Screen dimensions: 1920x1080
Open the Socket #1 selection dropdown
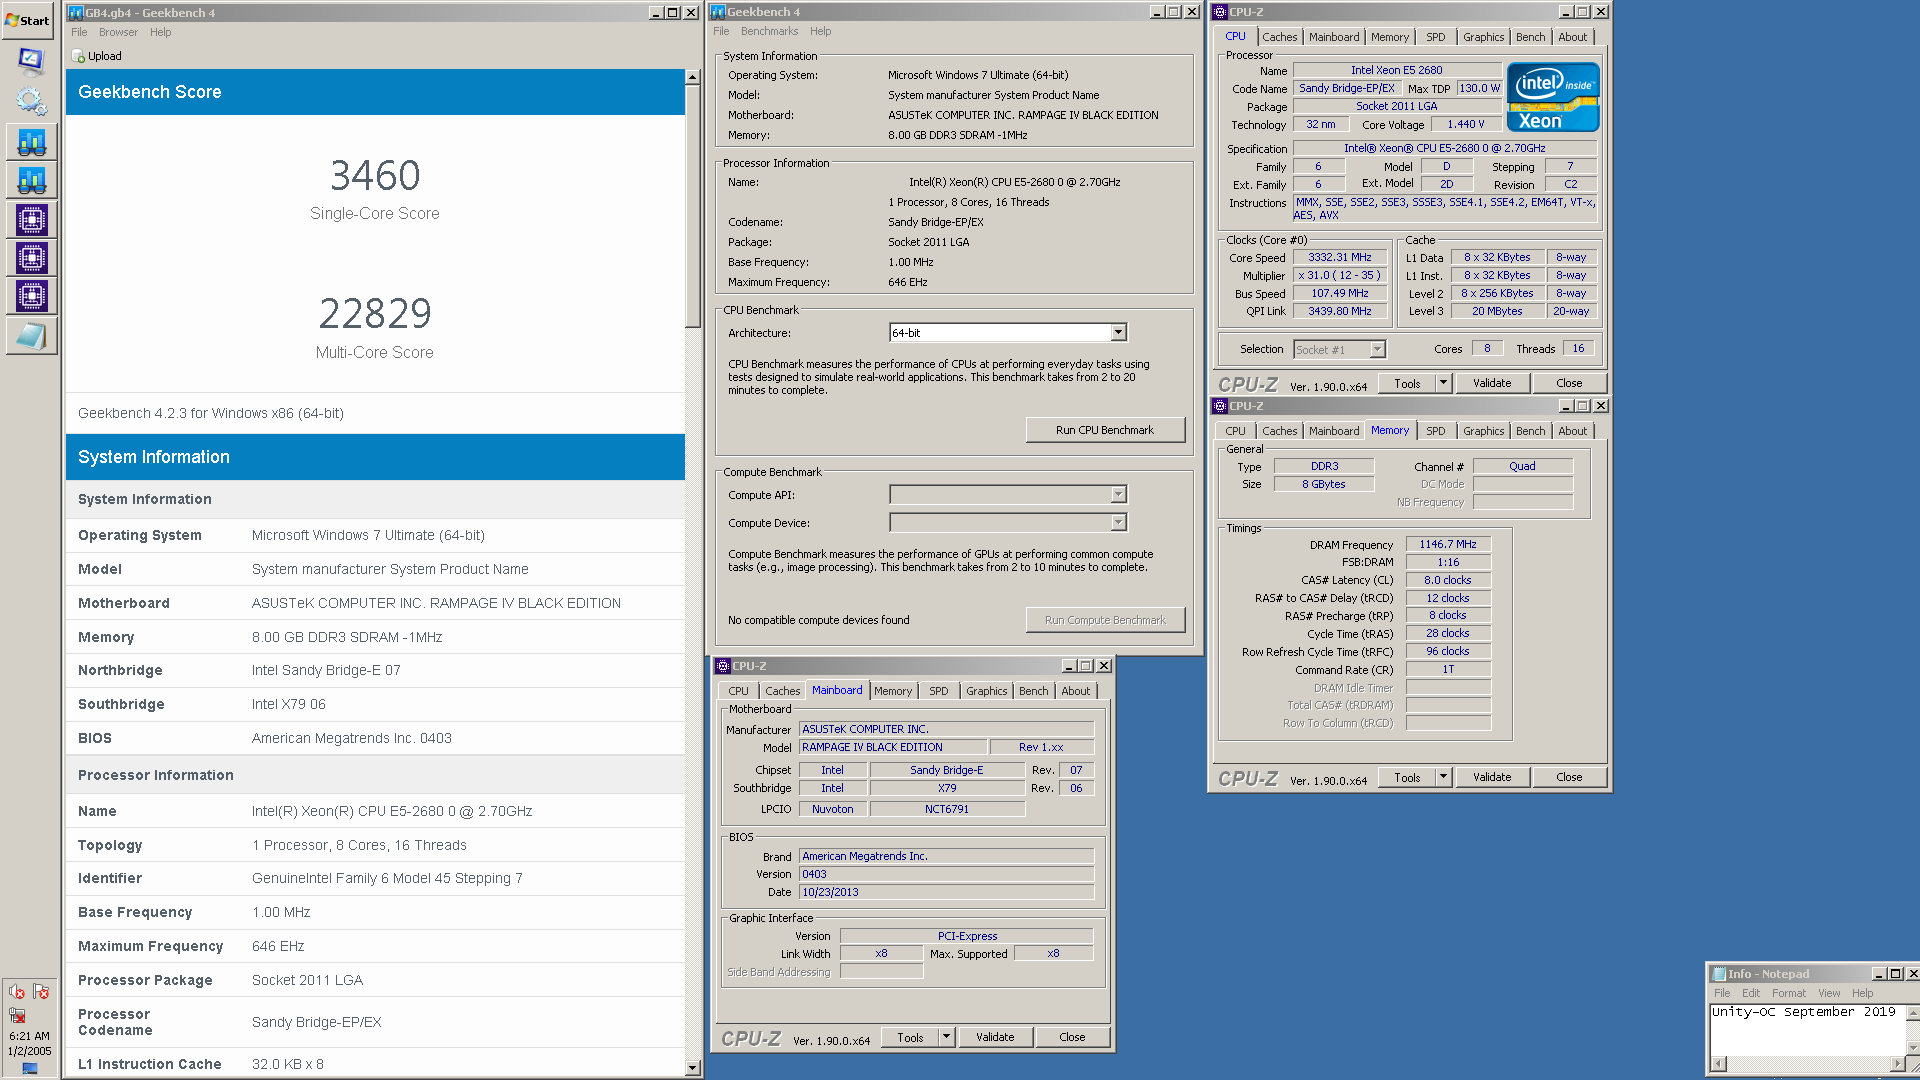(1377, 349)
